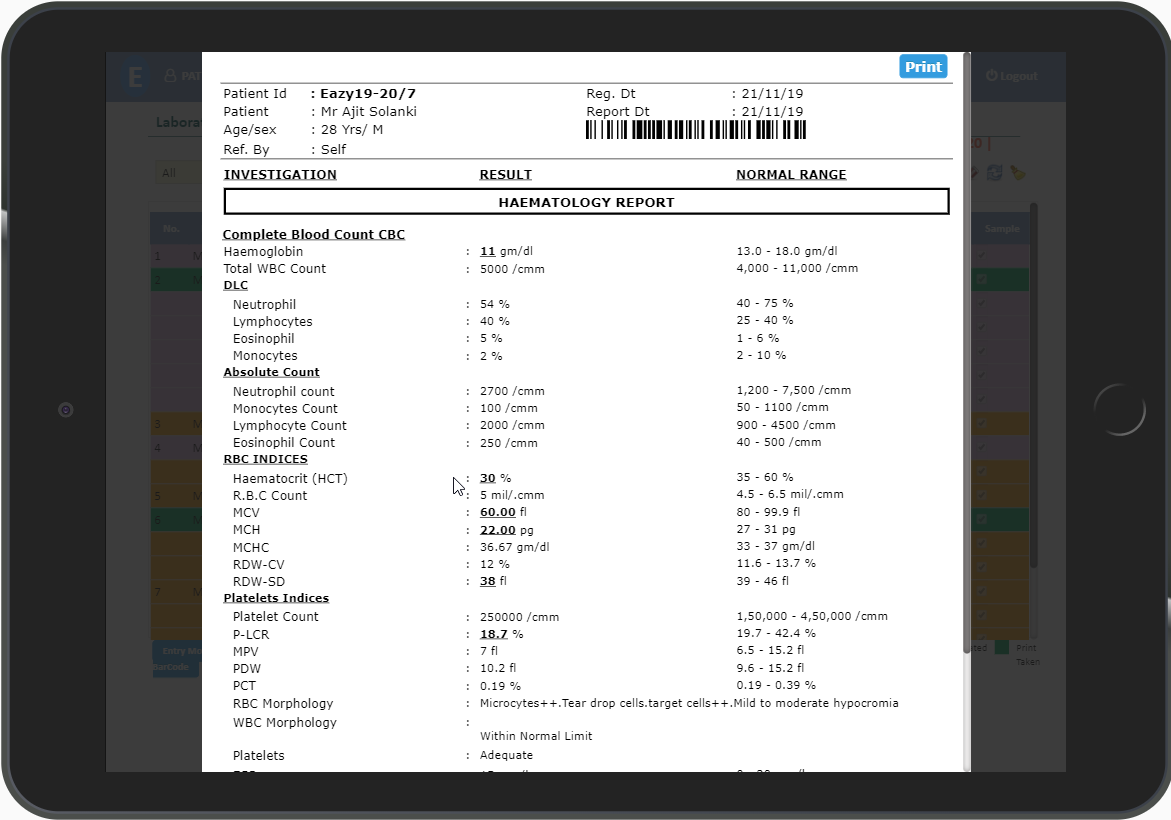Click the report popup vertical scrollbar

(x=966, y=350)
